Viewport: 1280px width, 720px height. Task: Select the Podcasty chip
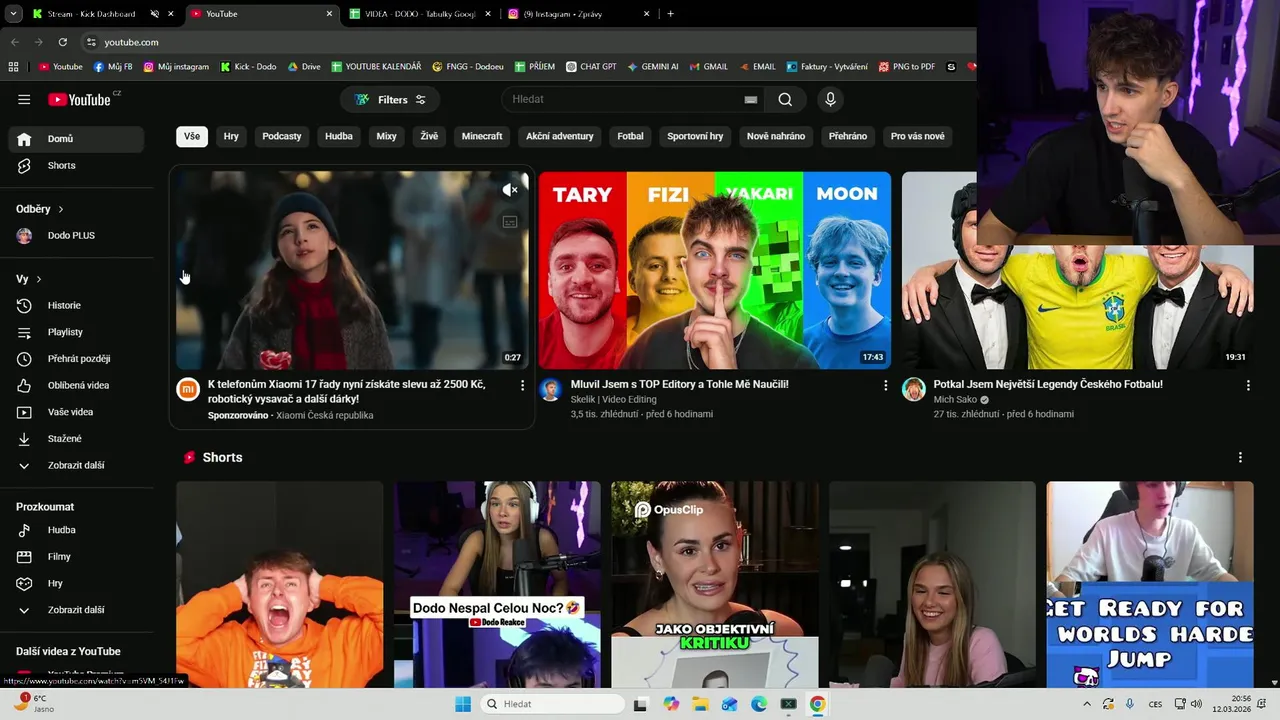[x=282, y=136]
